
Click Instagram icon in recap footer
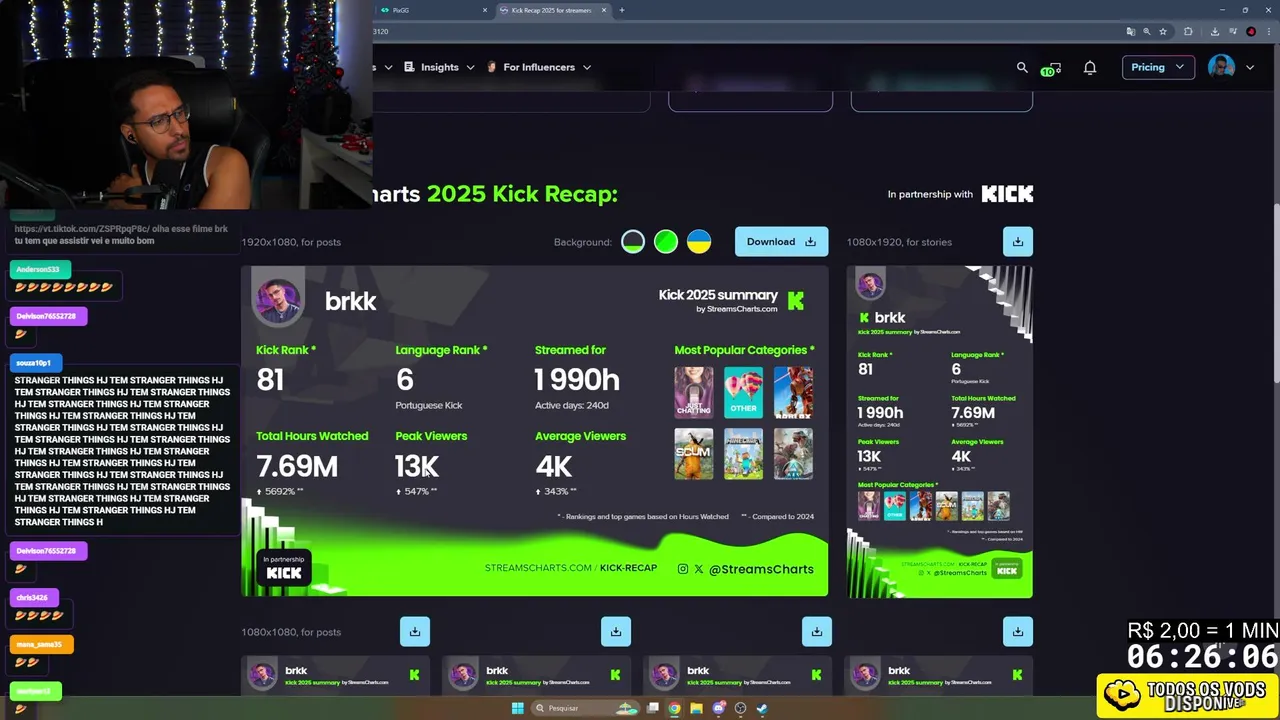click(x=683, y=569)
